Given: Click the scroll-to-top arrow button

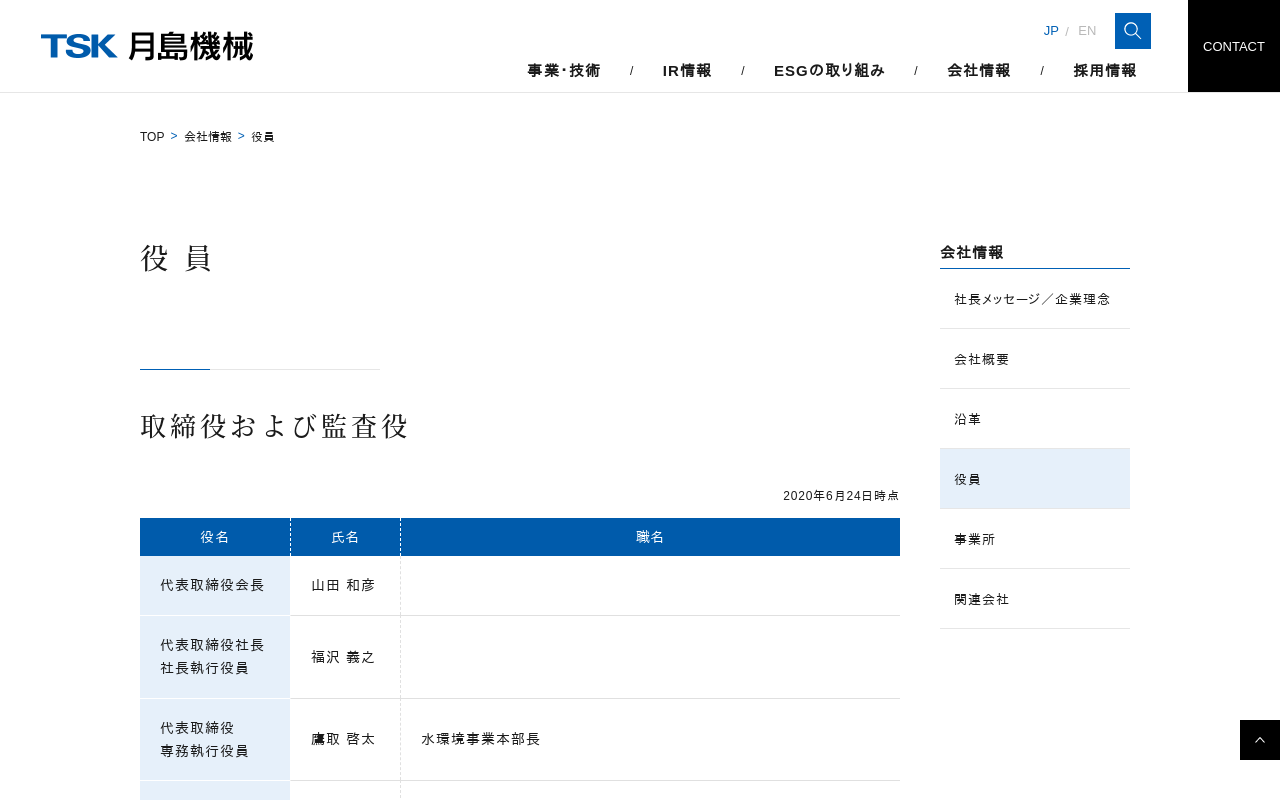Looking at the screenshot, I should point(1259,740).
